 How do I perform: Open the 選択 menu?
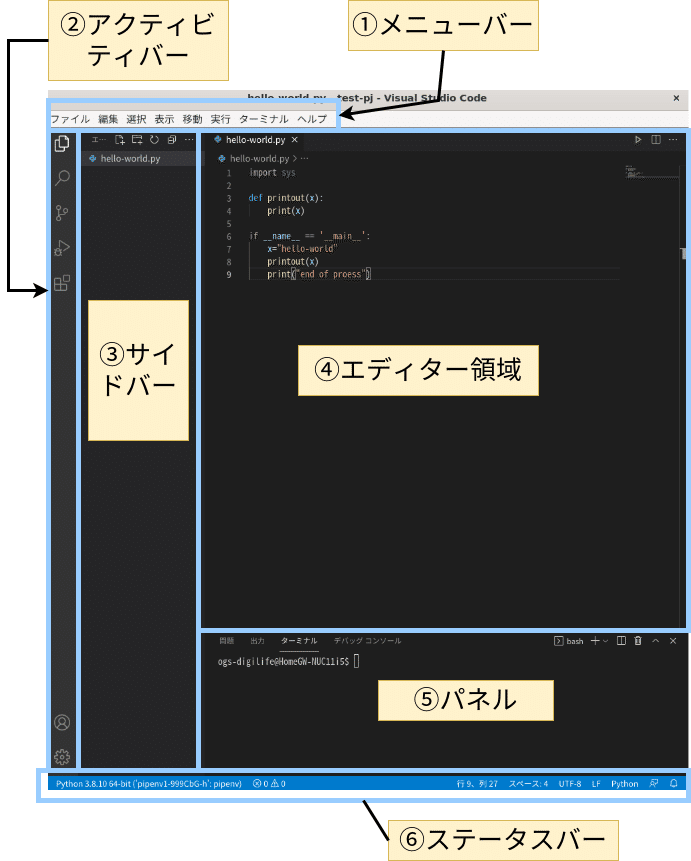[136, 119]
